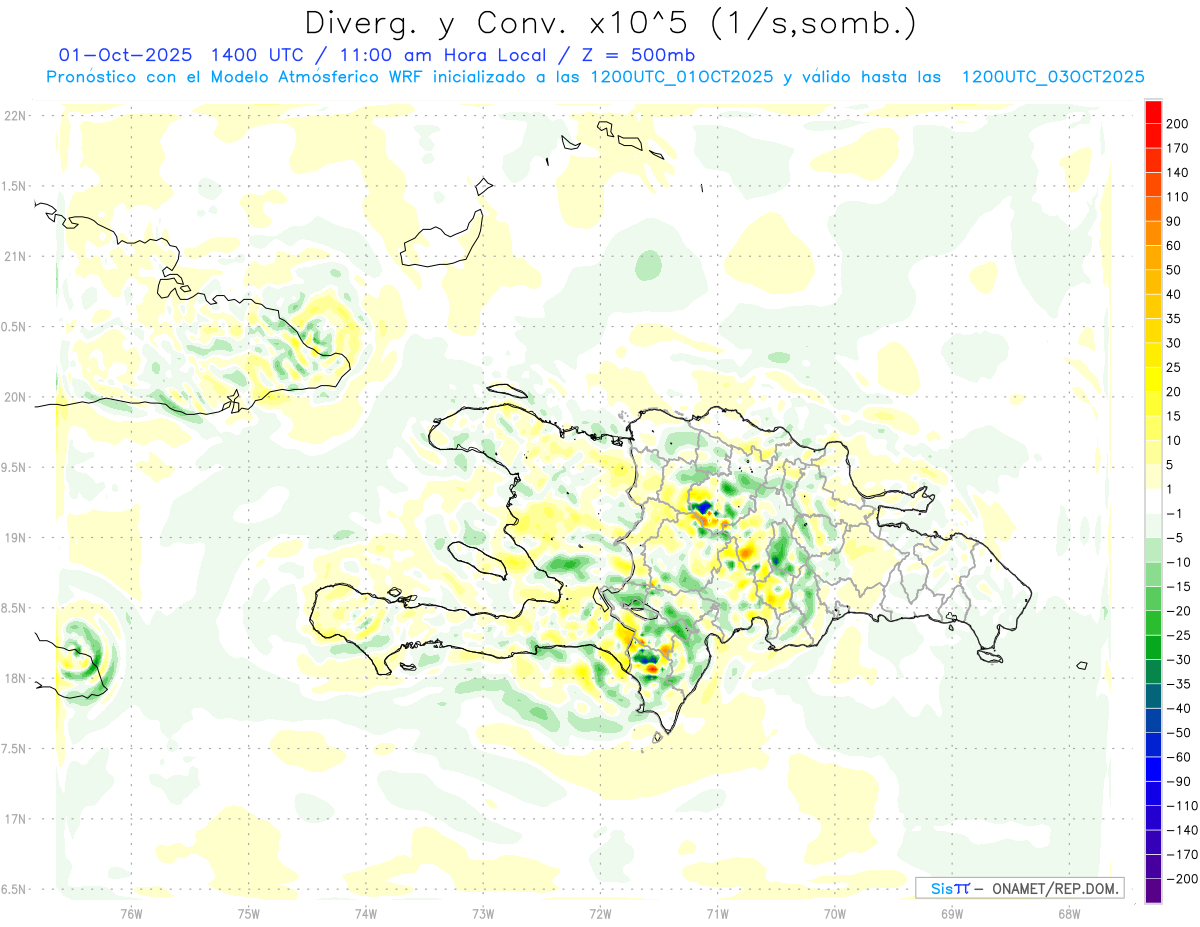Click the "-20" color scale label
The width and height of the screenshot is (1200, 927).
click(1178, 610)
